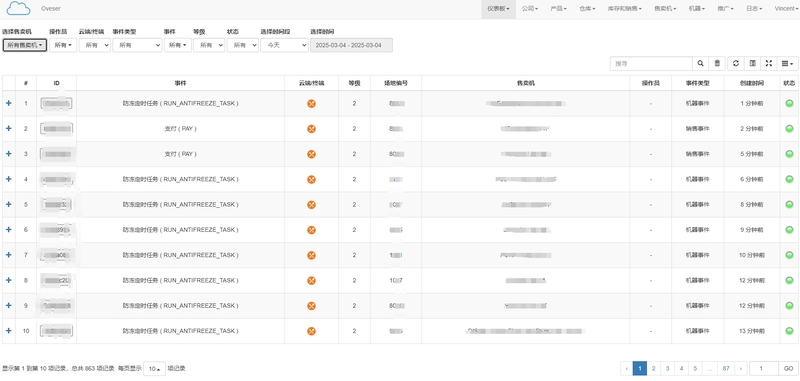Open the 推广 promotion menu
The width and height of the screenshot is (800, 381).
[x=725, y=9]
